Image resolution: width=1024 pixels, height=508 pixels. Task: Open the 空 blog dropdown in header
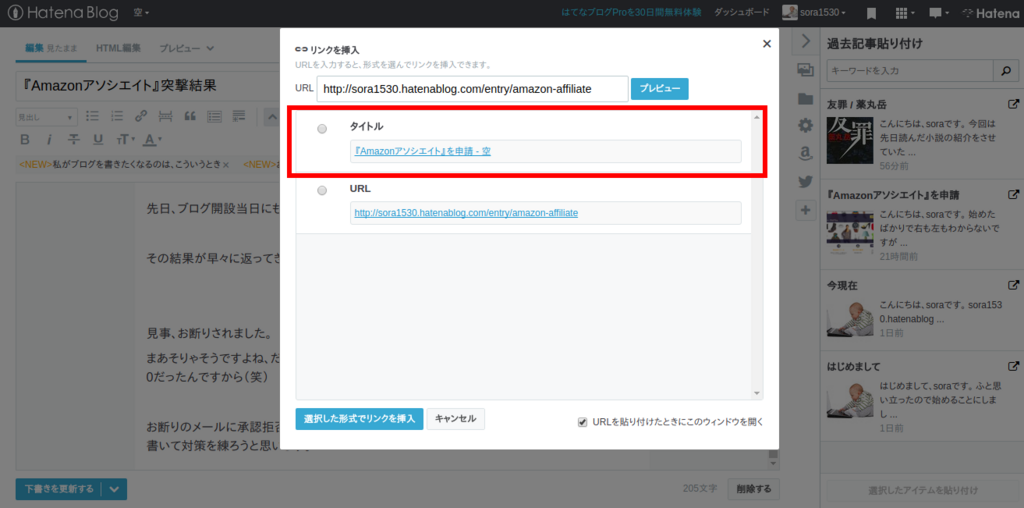point(141,12)
